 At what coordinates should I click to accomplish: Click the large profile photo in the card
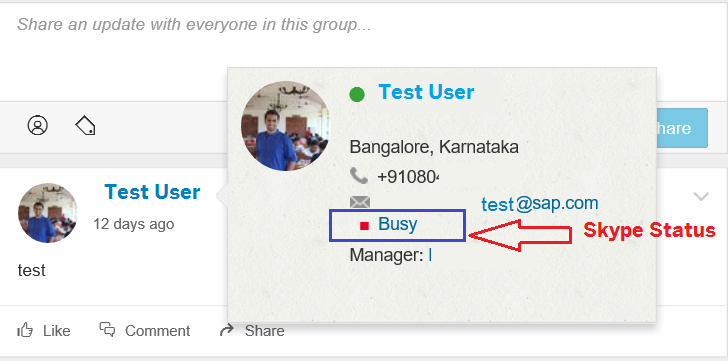[286, 126]
